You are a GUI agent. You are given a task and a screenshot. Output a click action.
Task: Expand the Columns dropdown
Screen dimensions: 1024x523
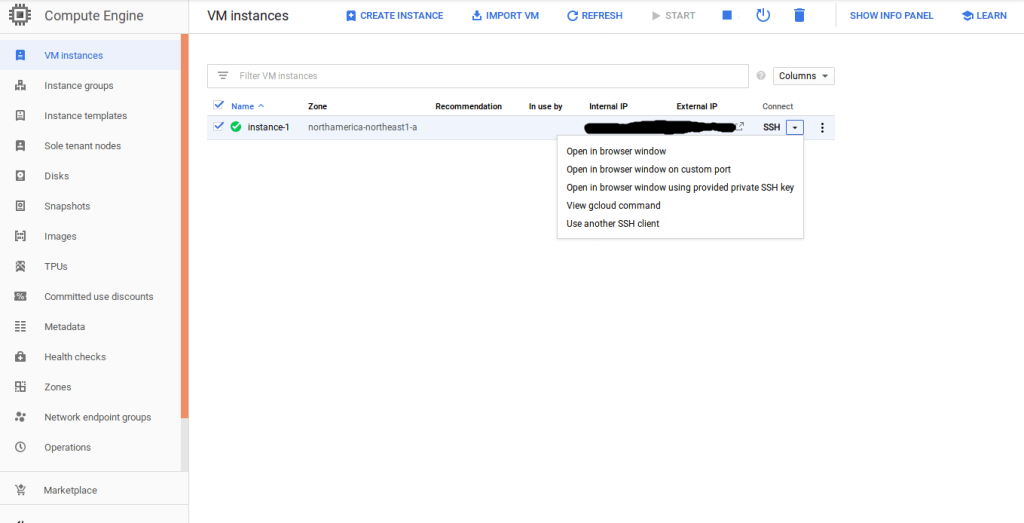tap(803, 76)
